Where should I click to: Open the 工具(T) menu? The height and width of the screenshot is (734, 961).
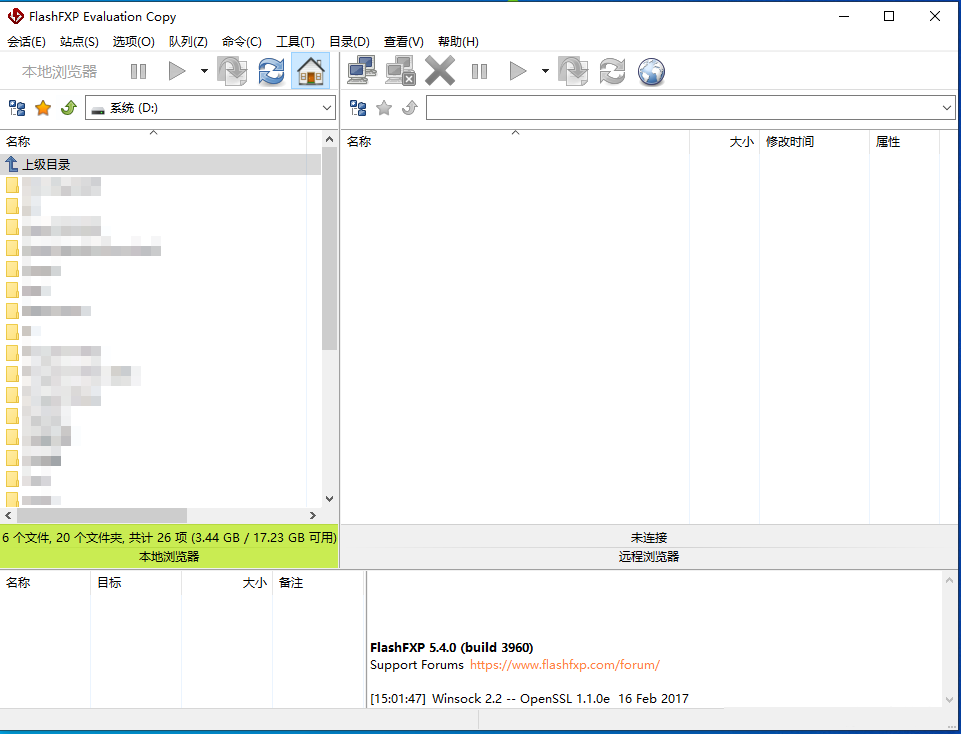[295, 42]
